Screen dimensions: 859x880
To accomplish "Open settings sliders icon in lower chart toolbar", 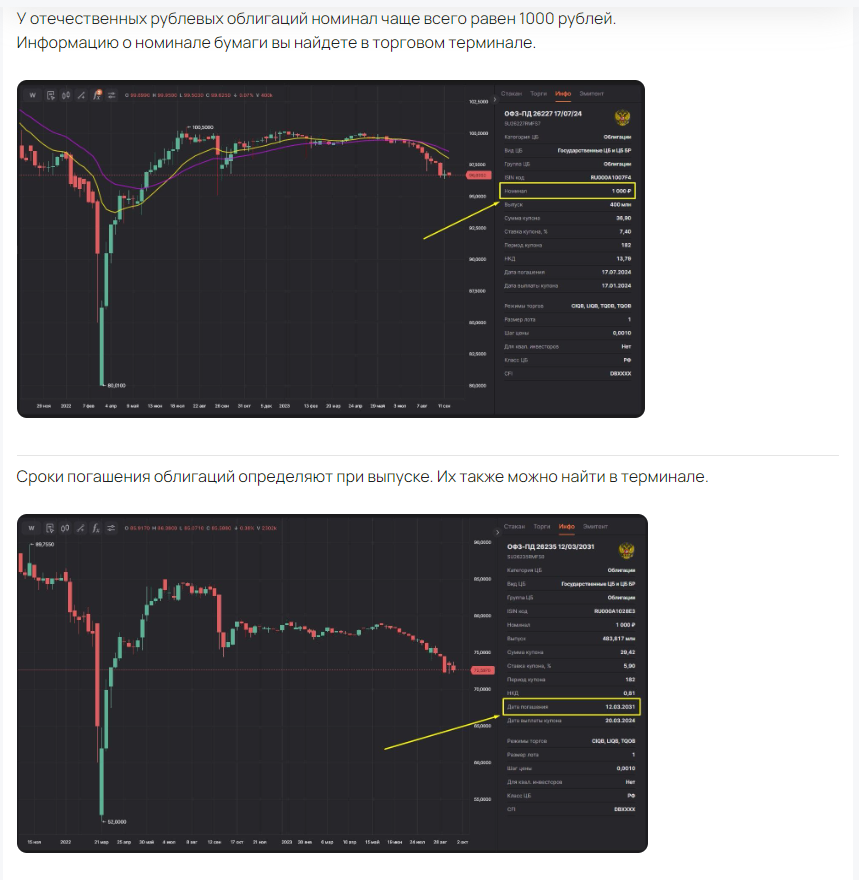I will click(x=112, y=527).
